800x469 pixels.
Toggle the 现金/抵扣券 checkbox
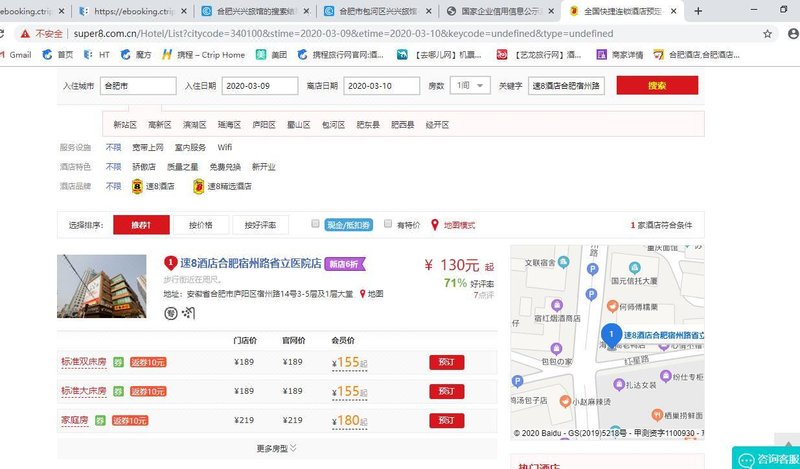315,224
